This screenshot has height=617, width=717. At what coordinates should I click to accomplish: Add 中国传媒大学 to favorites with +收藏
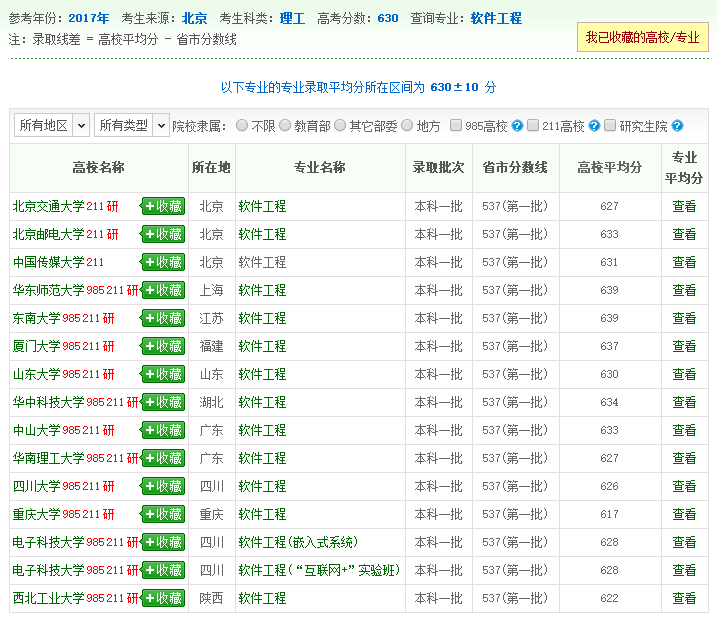163,262
